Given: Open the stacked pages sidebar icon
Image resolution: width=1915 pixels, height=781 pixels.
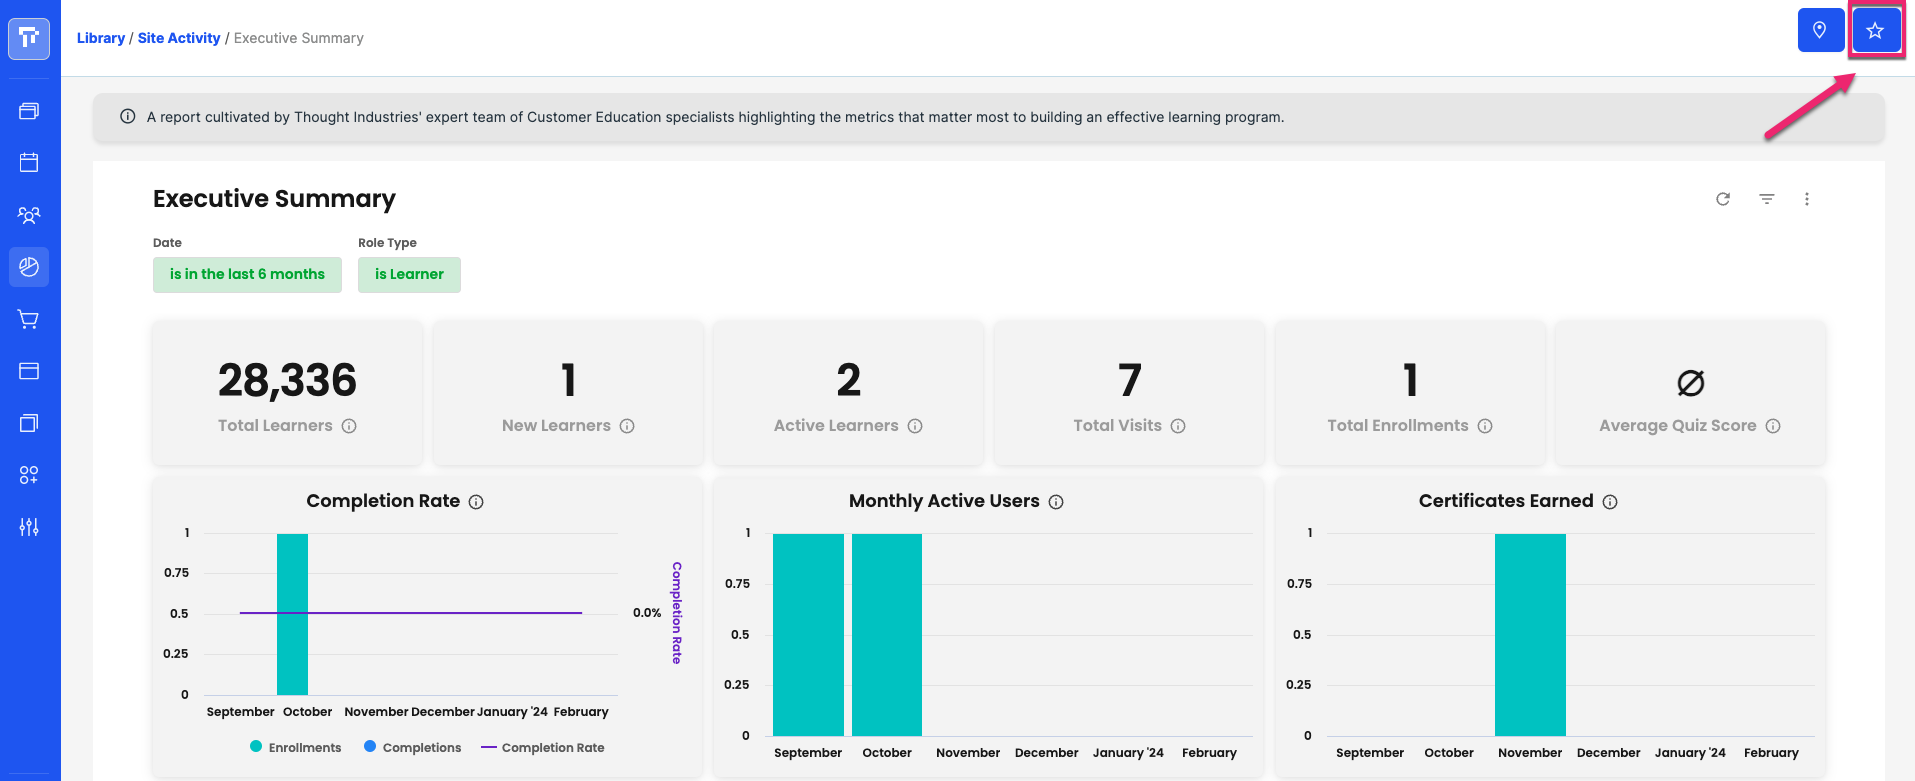Looking at the screenshot, I should 29,423.
